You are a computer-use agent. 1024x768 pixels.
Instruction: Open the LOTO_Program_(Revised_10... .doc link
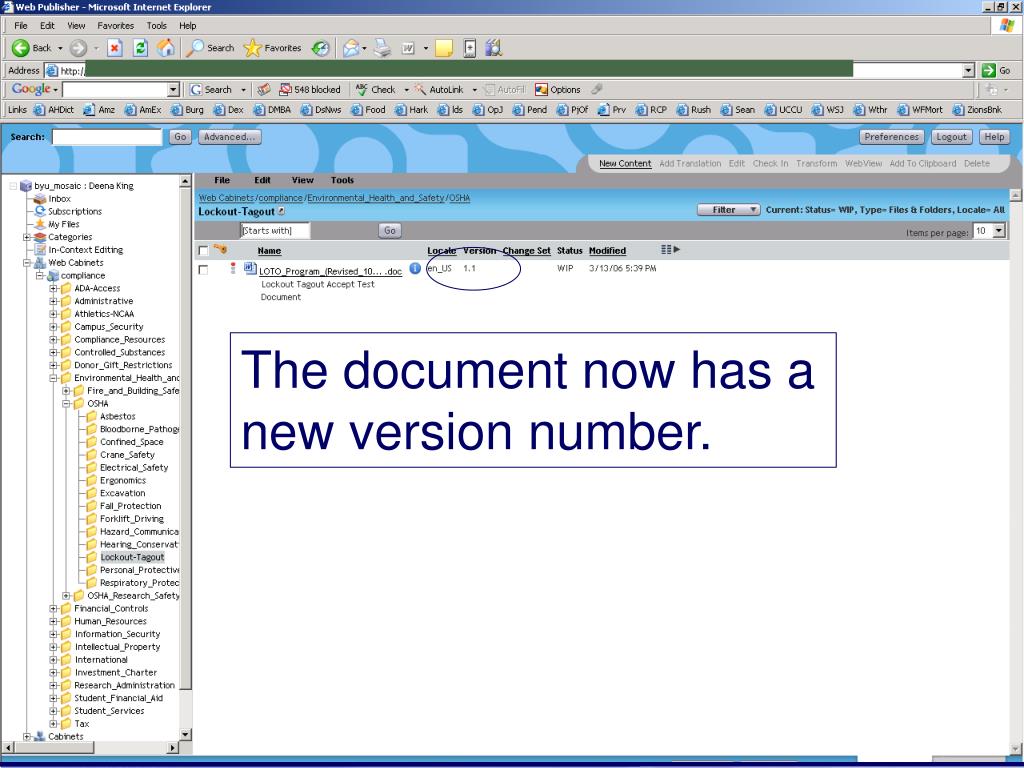[x=330, y=272]
